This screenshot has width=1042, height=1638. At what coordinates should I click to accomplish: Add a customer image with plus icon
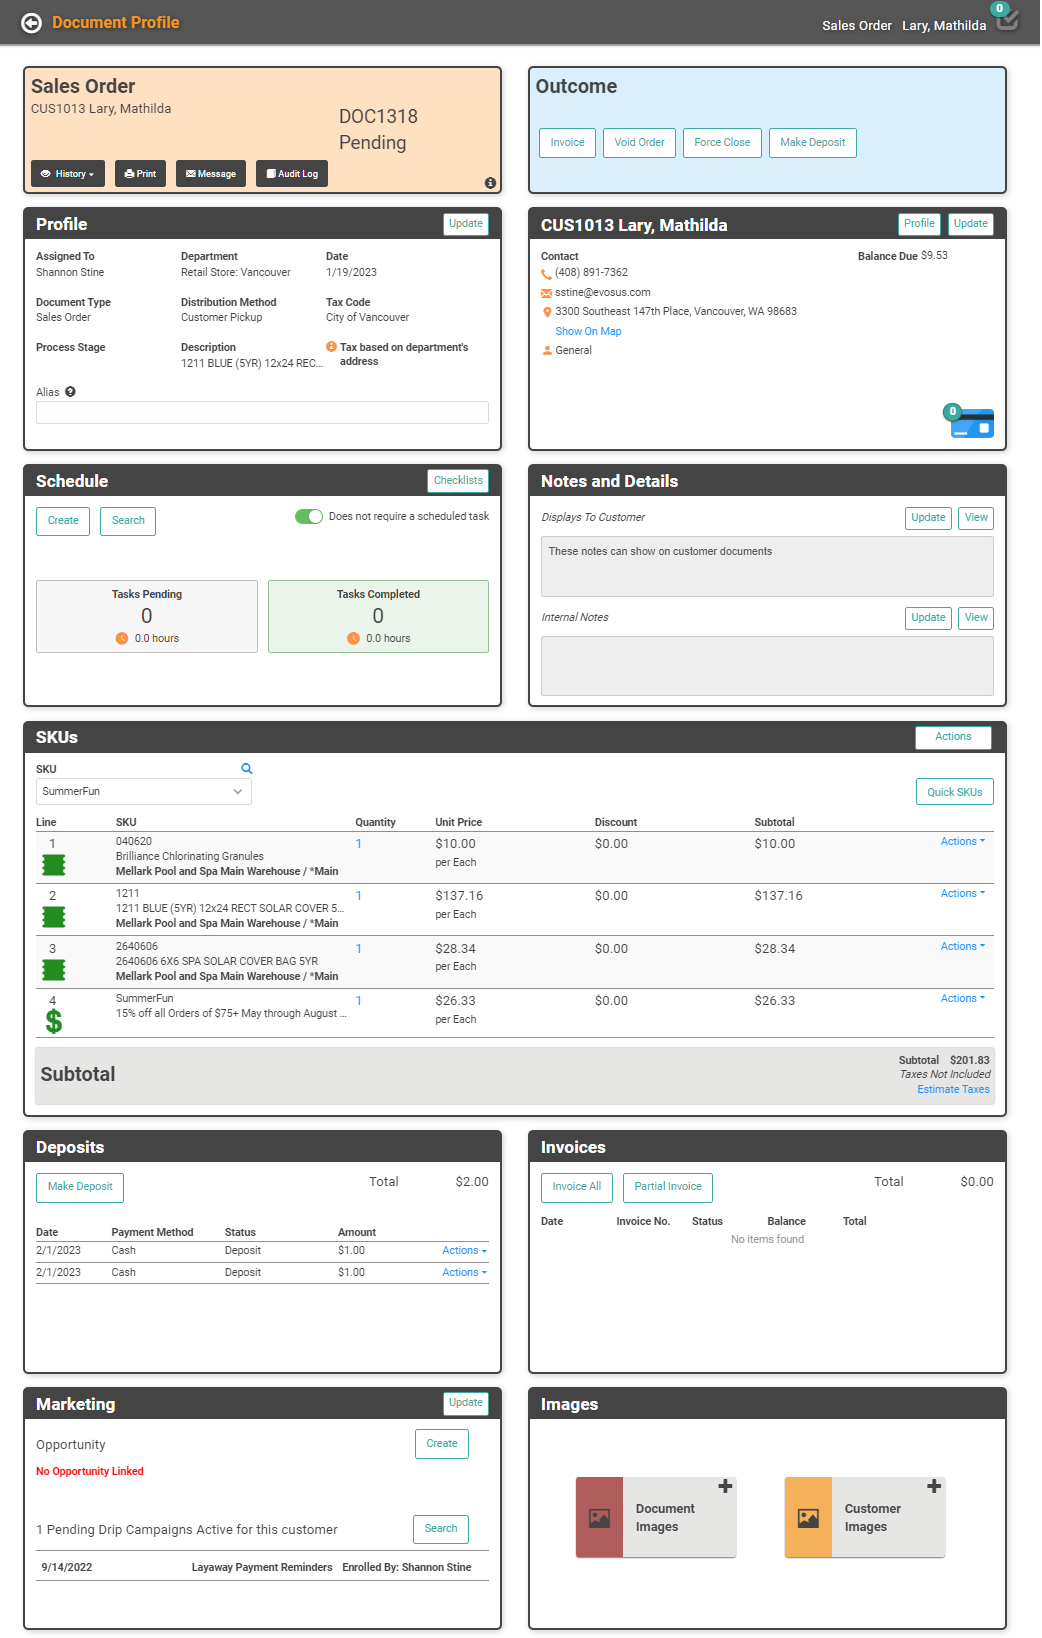click(x=934, y=1487)
